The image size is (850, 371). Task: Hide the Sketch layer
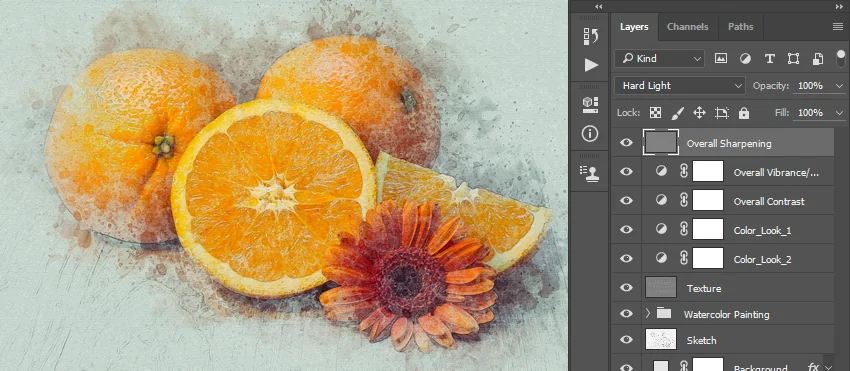tap(626, 340)
